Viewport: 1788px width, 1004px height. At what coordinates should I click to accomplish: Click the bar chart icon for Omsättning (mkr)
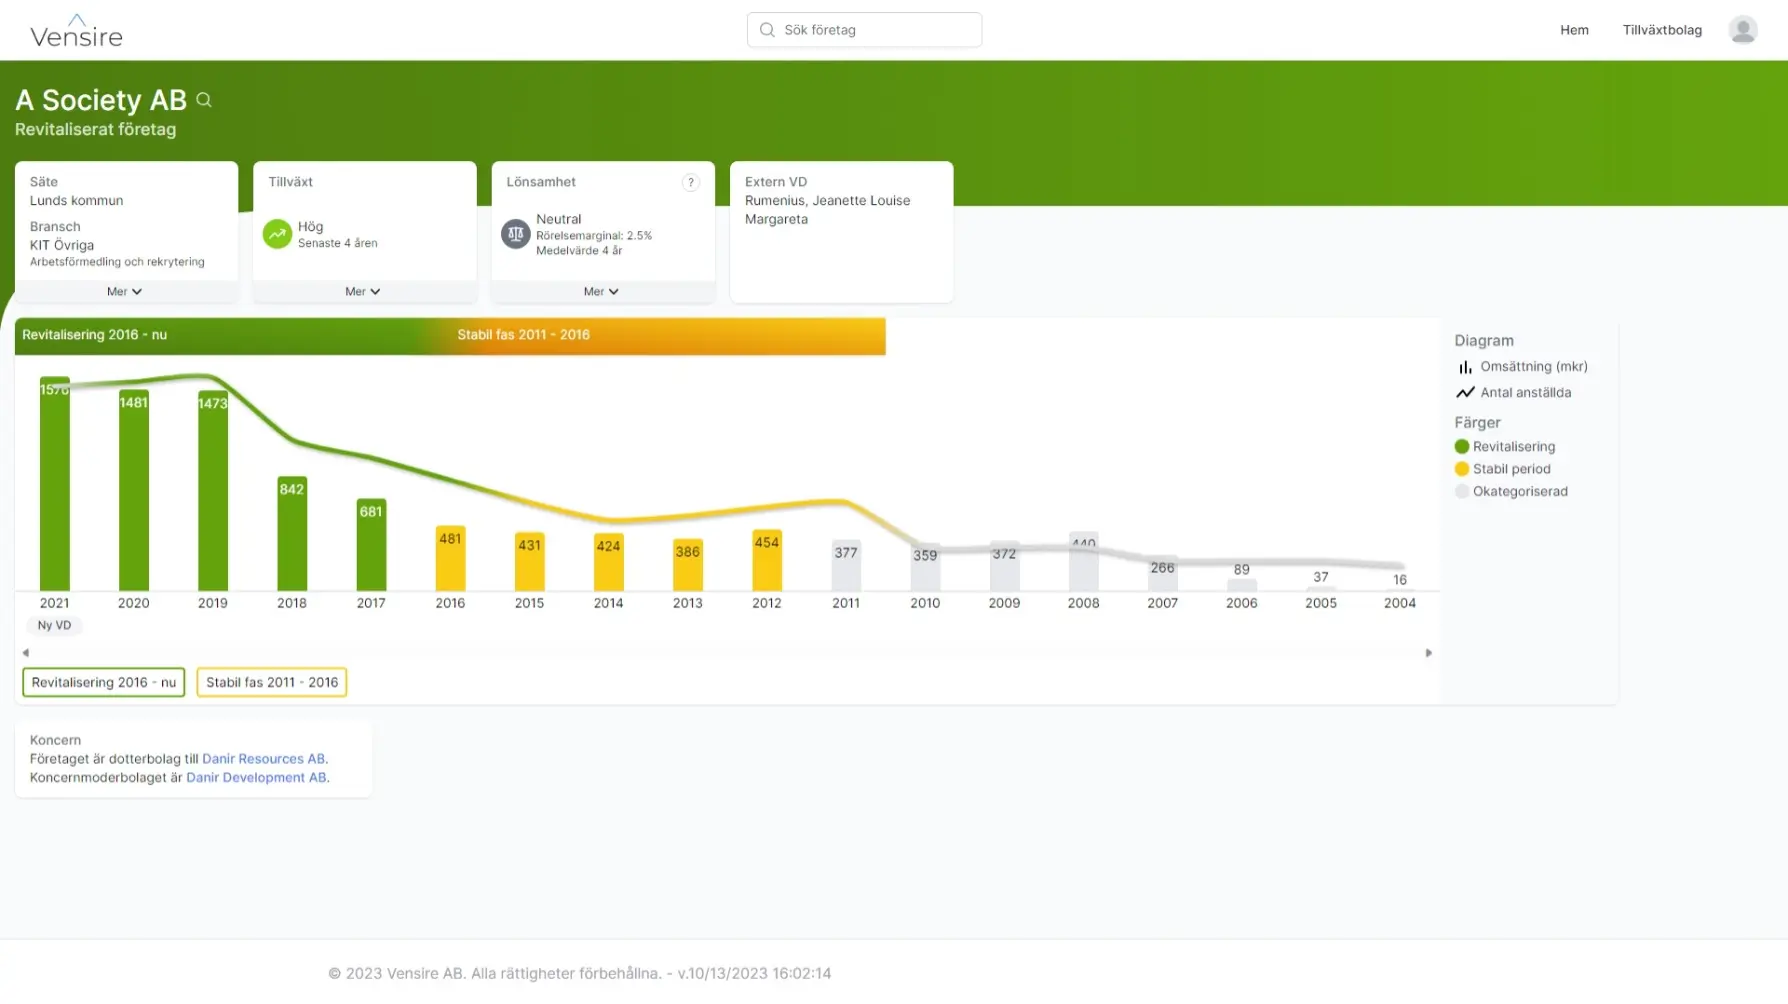click(x=1465, y=367)
